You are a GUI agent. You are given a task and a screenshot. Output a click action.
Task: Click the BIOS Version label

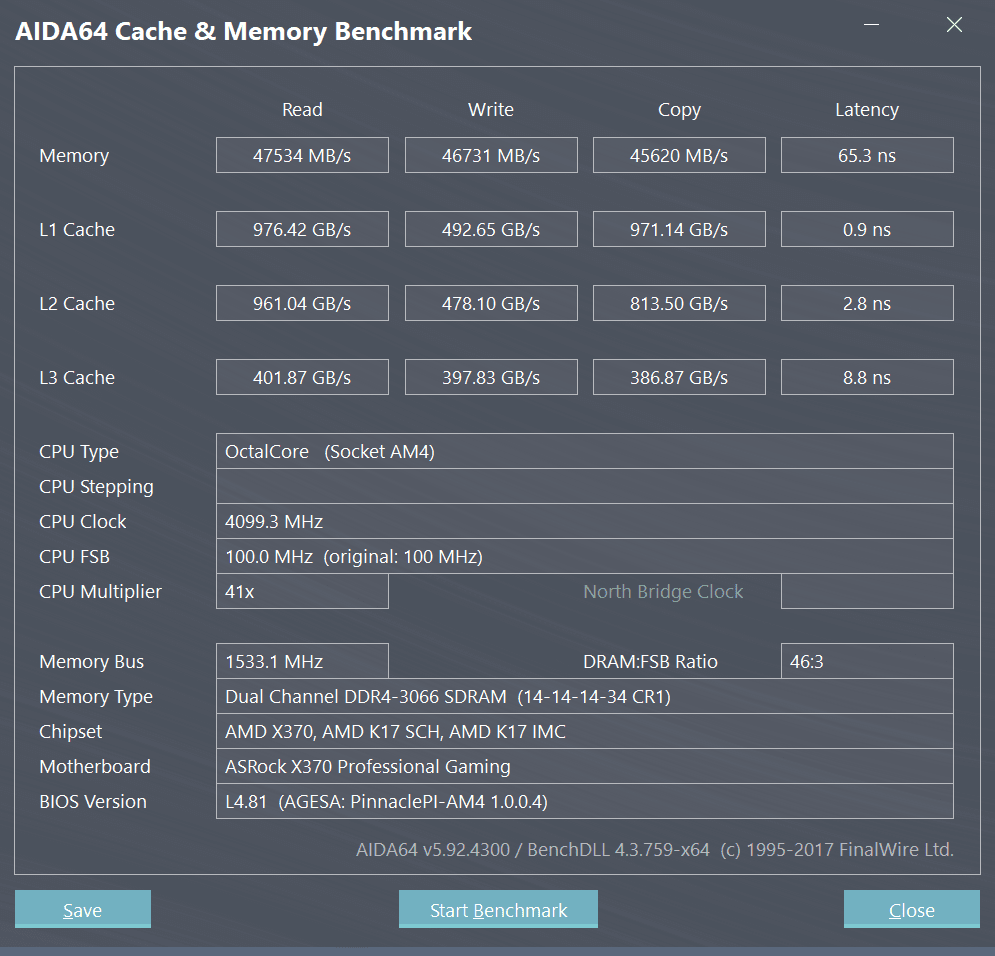click(x=93, y=801)
